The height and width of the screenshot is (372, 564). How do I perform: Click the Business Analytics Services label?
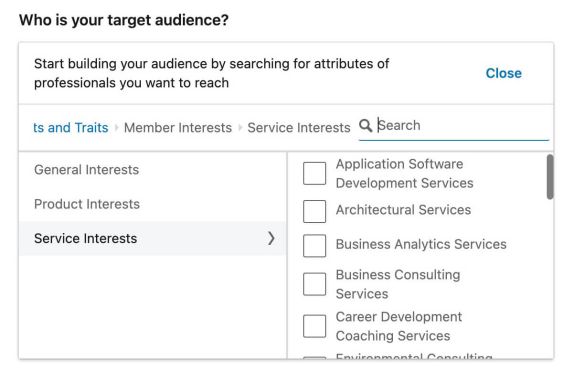point(421,244)
